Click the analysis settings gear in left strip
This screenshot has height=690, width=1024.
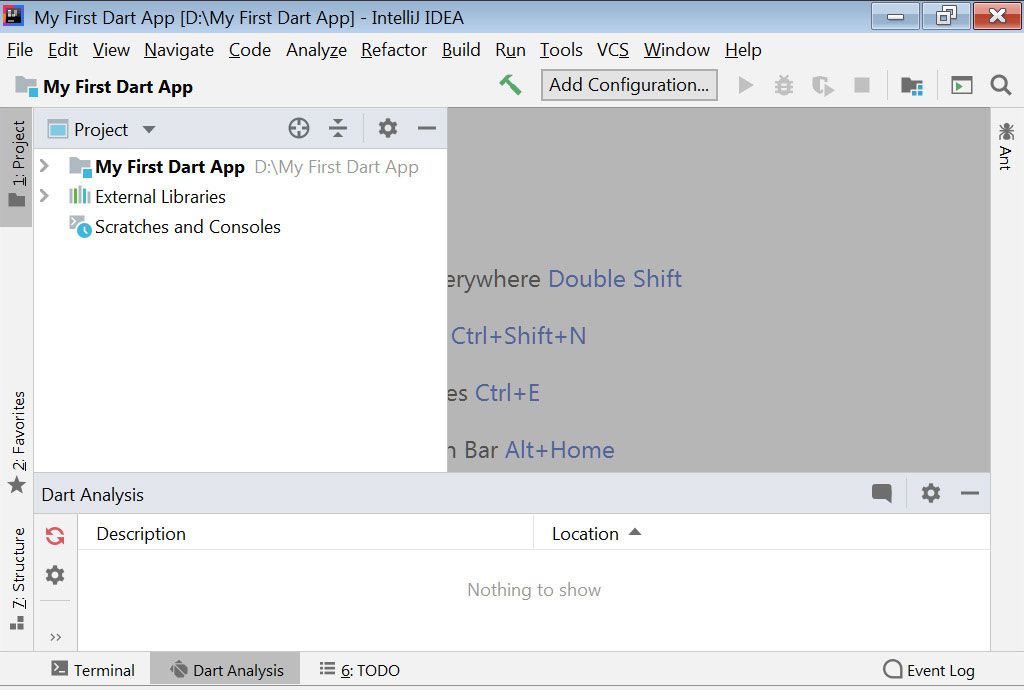[x=55, y=575]
